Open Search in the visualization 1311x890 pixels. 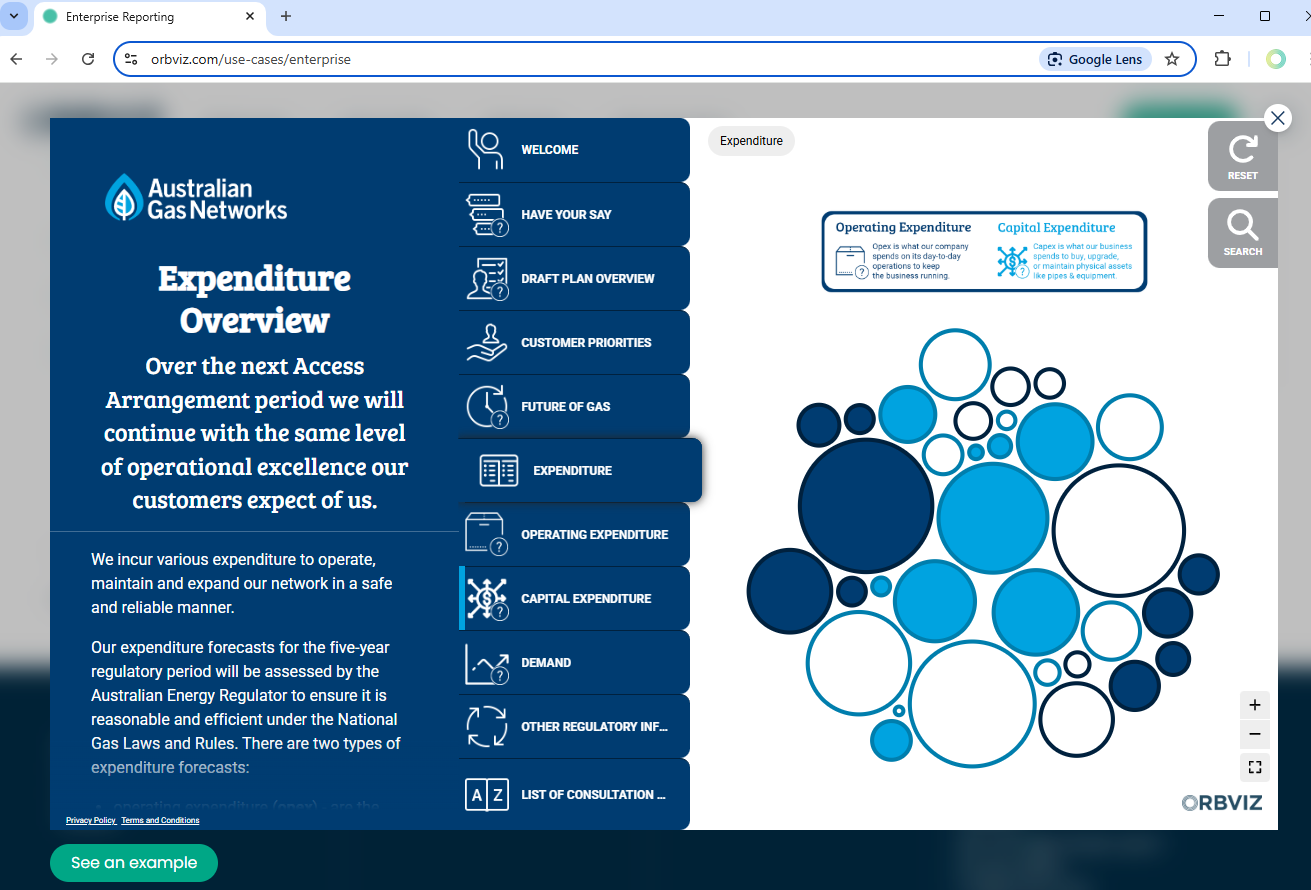(x=1243, y=233)
